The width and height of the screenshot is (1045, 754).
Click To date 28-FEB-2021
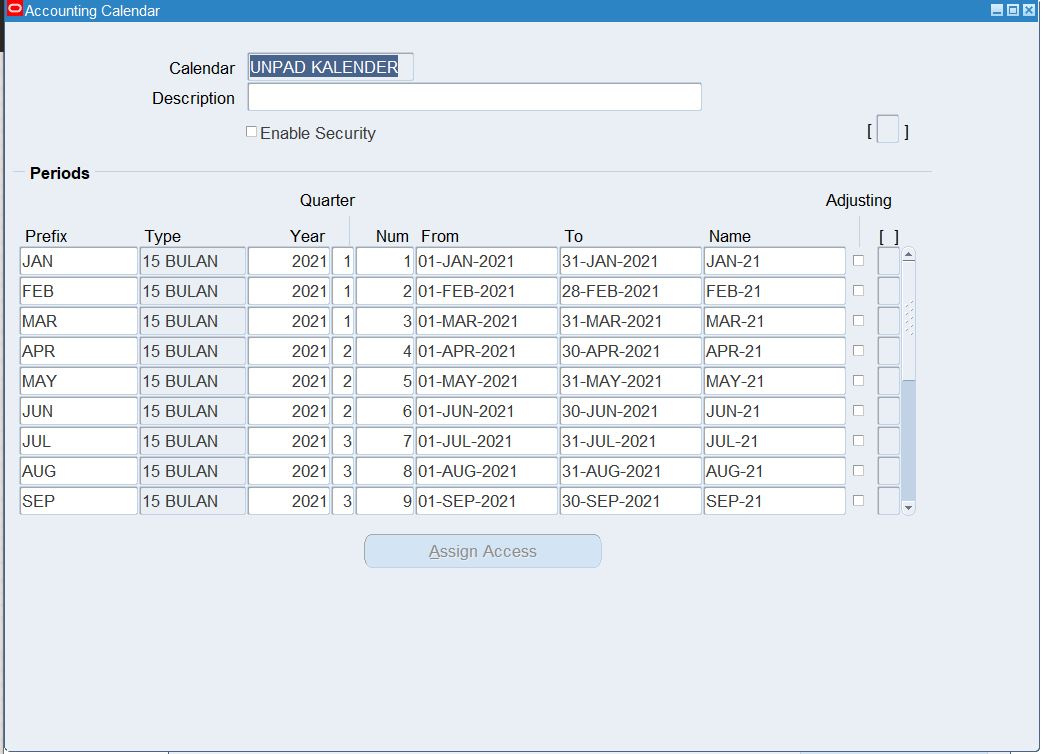(x=630, y=291)
